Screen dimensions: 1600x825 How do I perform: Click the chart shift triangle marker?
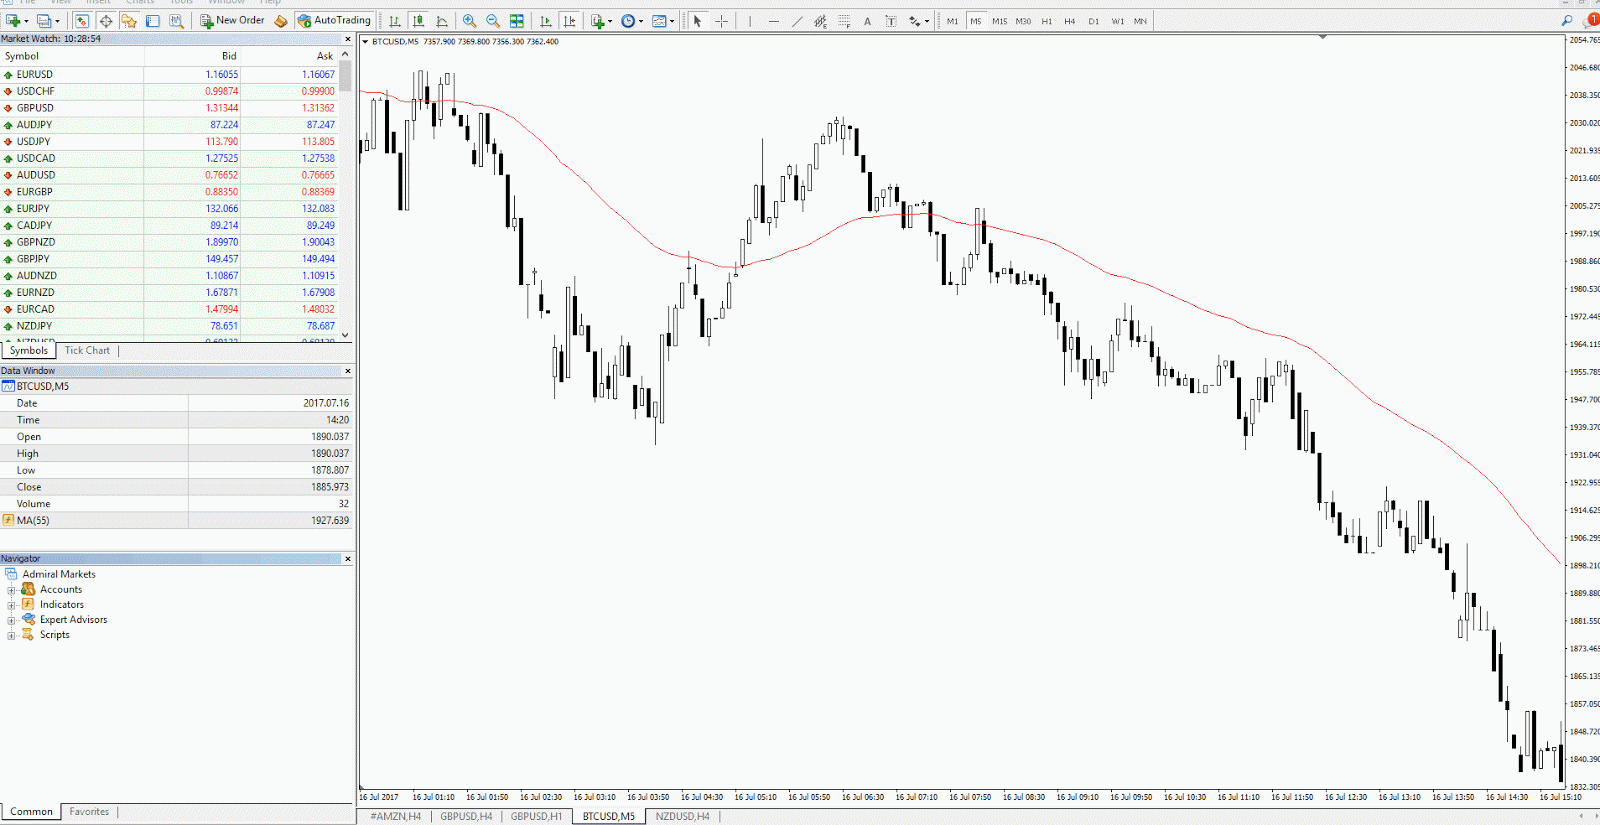click(1322, 37)
